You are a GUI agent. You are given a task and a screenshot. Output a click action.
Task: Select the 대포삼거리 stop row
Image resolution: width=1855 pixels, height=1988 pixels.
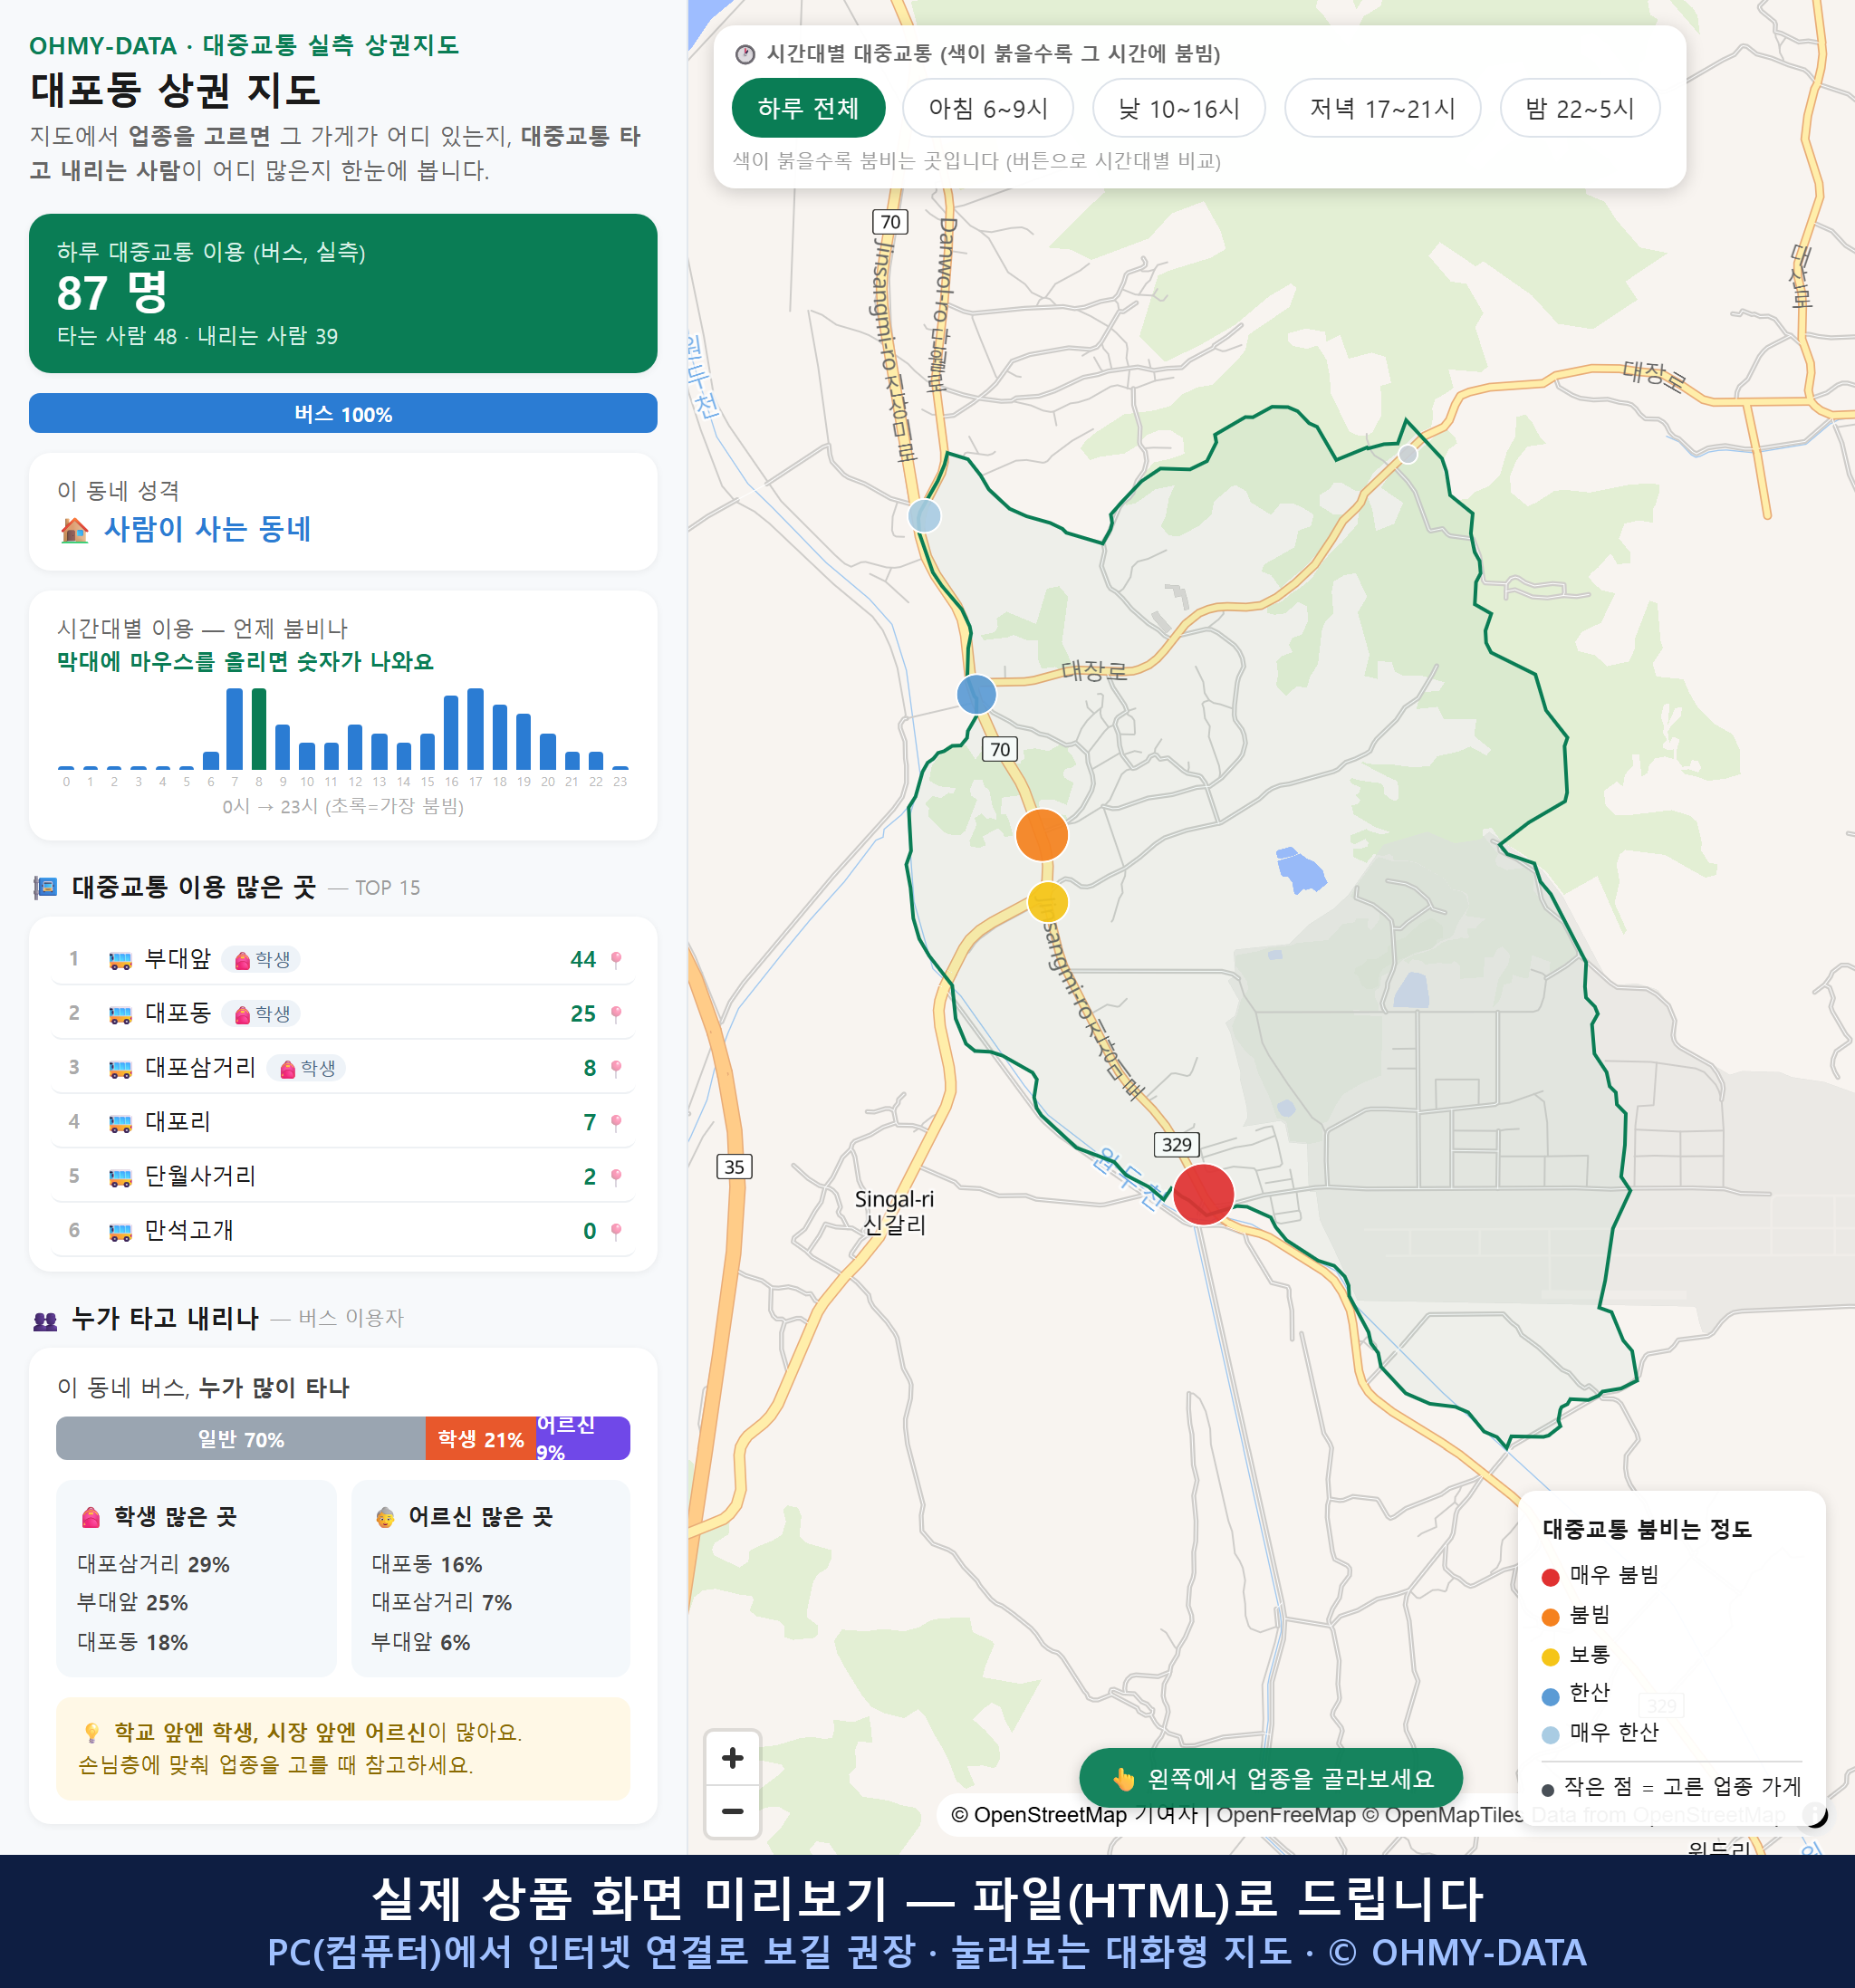(343, 1067)
